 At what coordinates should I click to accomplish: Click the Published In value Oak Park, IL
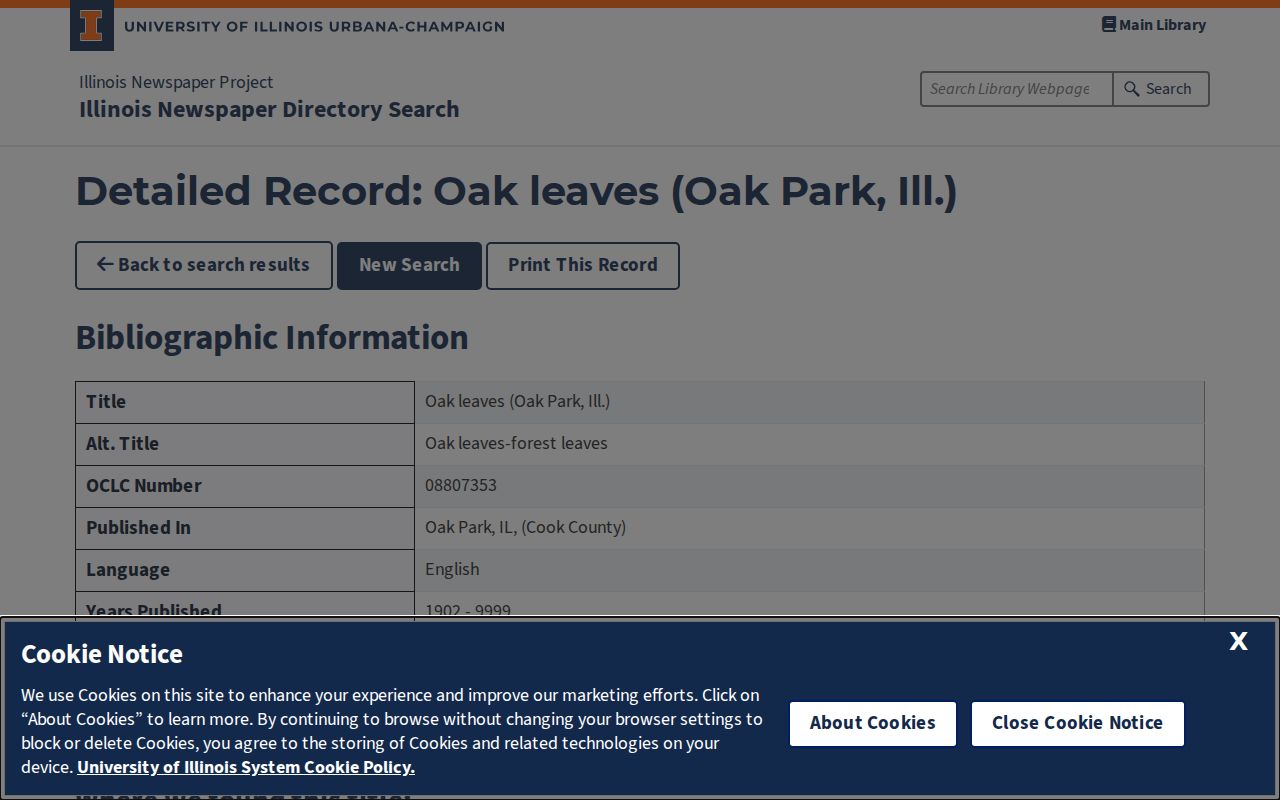coord(525,528)
